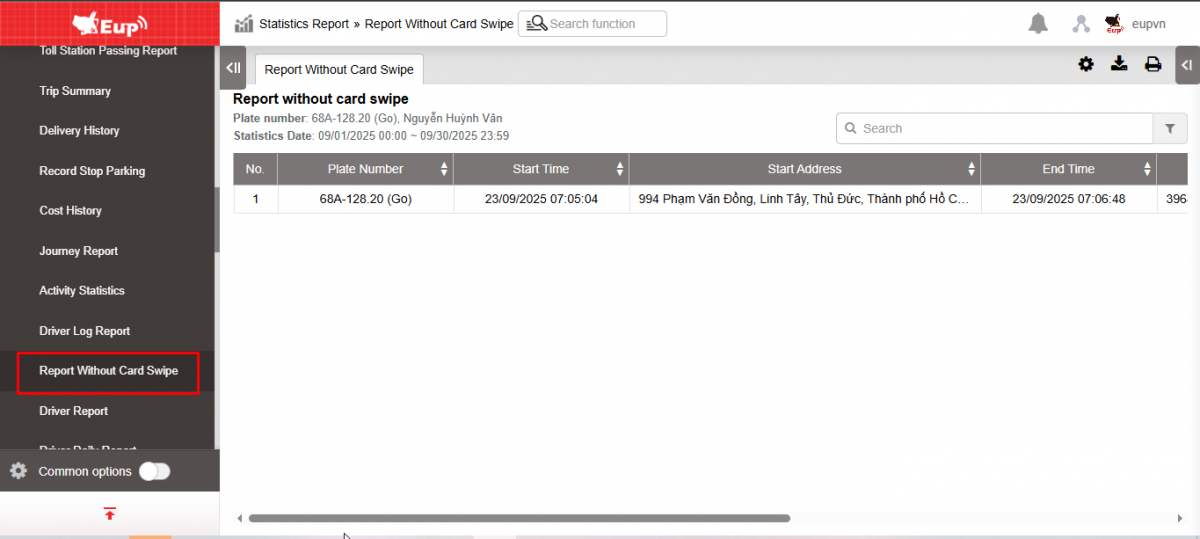Toggle the Common options switch
1200x539 pixels.
[154, 471]
